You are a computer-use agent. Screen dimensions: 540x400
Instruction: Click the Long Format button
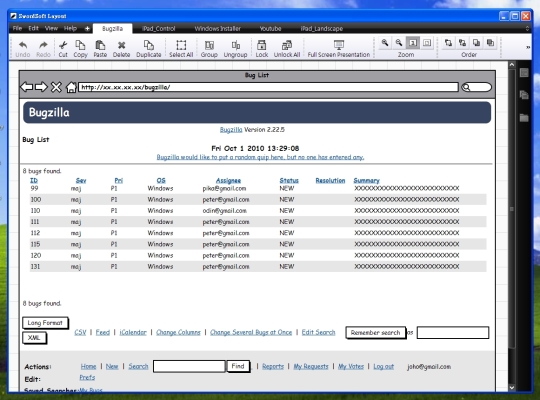coord(45,323)
